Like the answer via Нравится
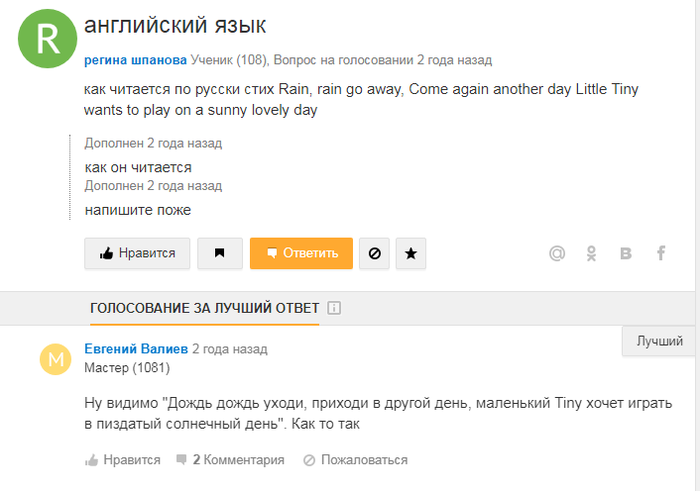Viewport: 700px width, 491px height. click(123, 460)
